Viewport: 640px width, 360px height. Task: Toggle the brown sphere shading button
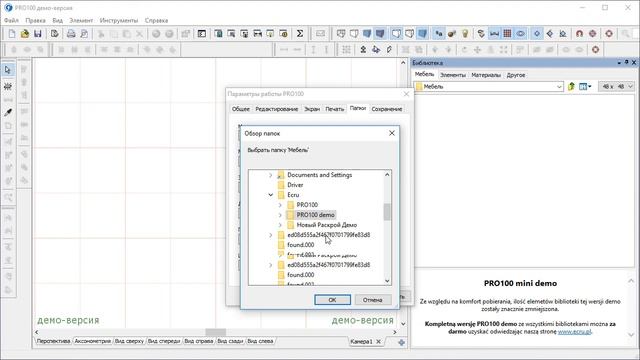[452, 33]
